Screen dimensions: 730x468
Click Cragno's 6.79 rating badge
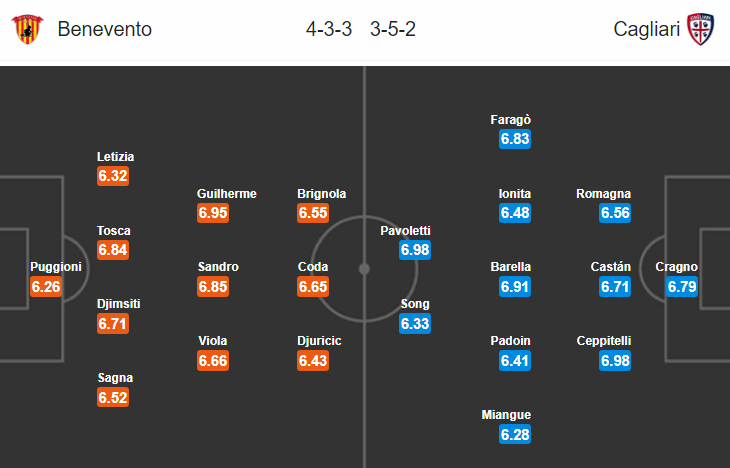click(682, 286)
